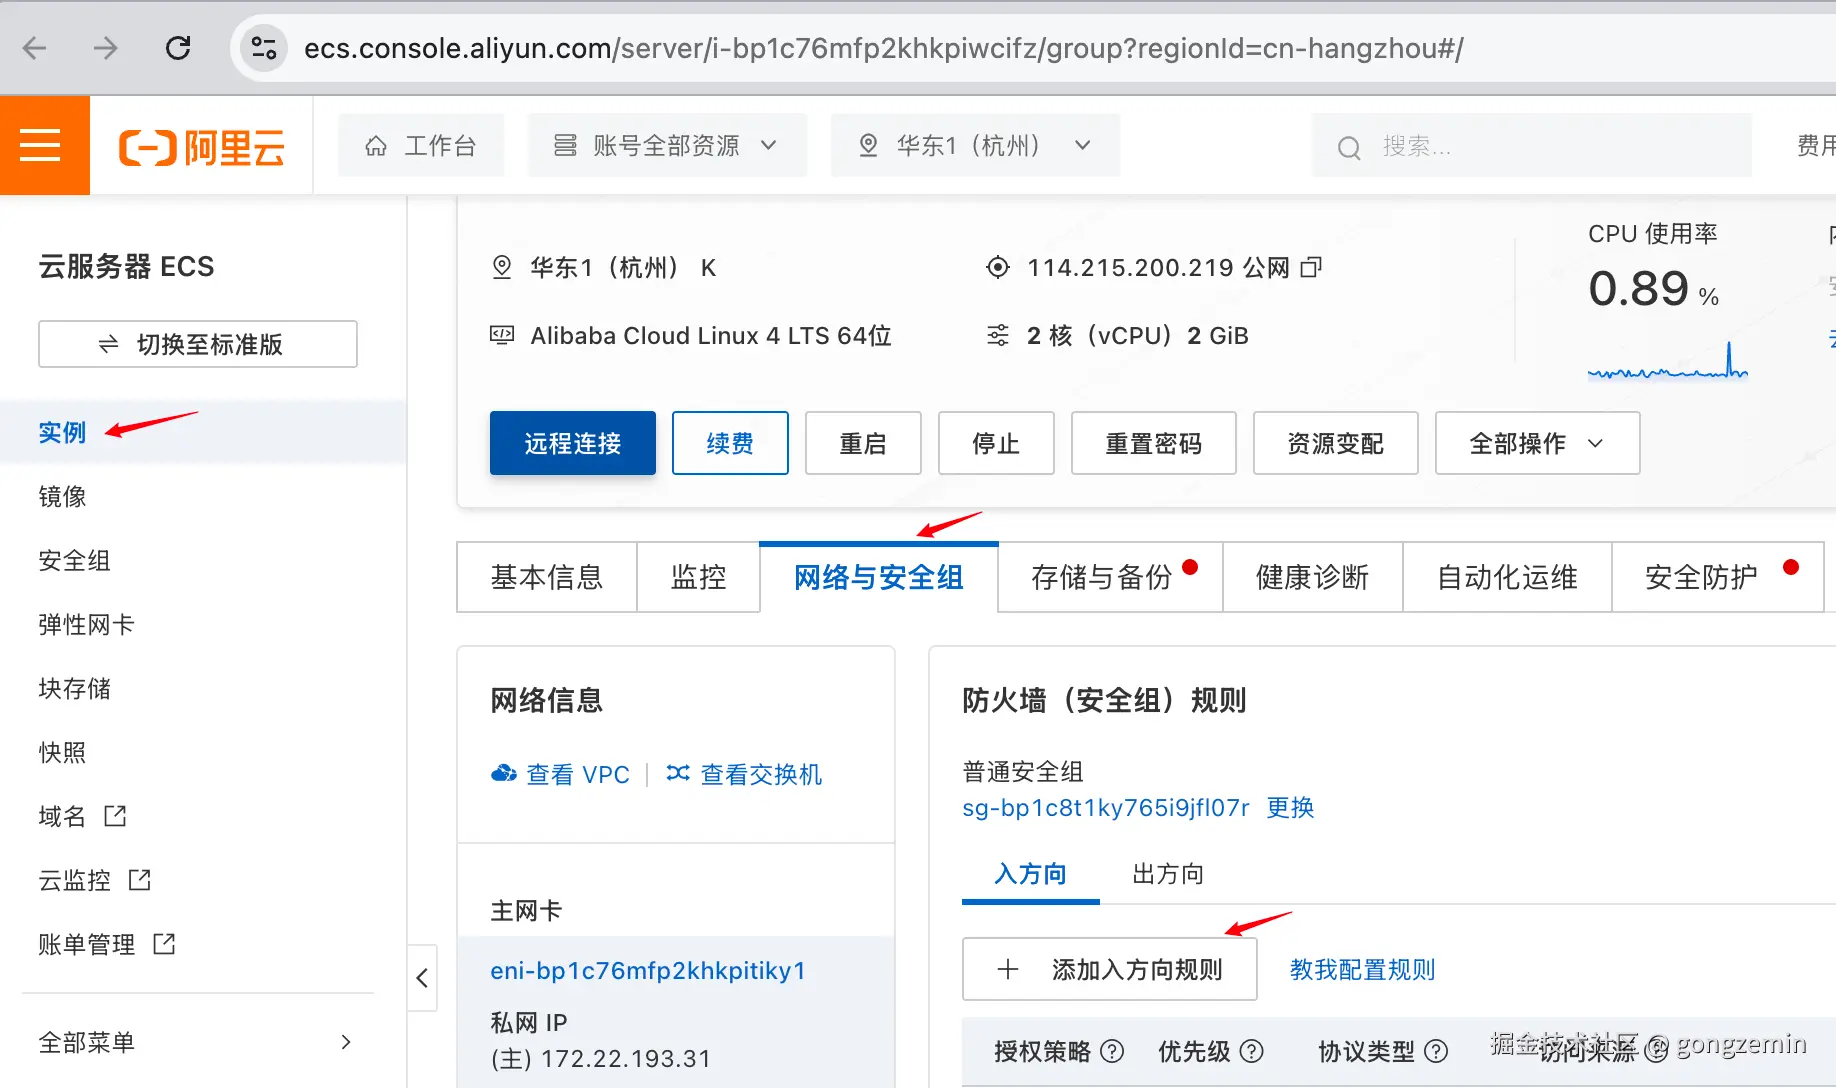The width and height of the screenshot is (1836, 1088).
Task: Click the browser address bar URL
Action: [x=884, y=48]
